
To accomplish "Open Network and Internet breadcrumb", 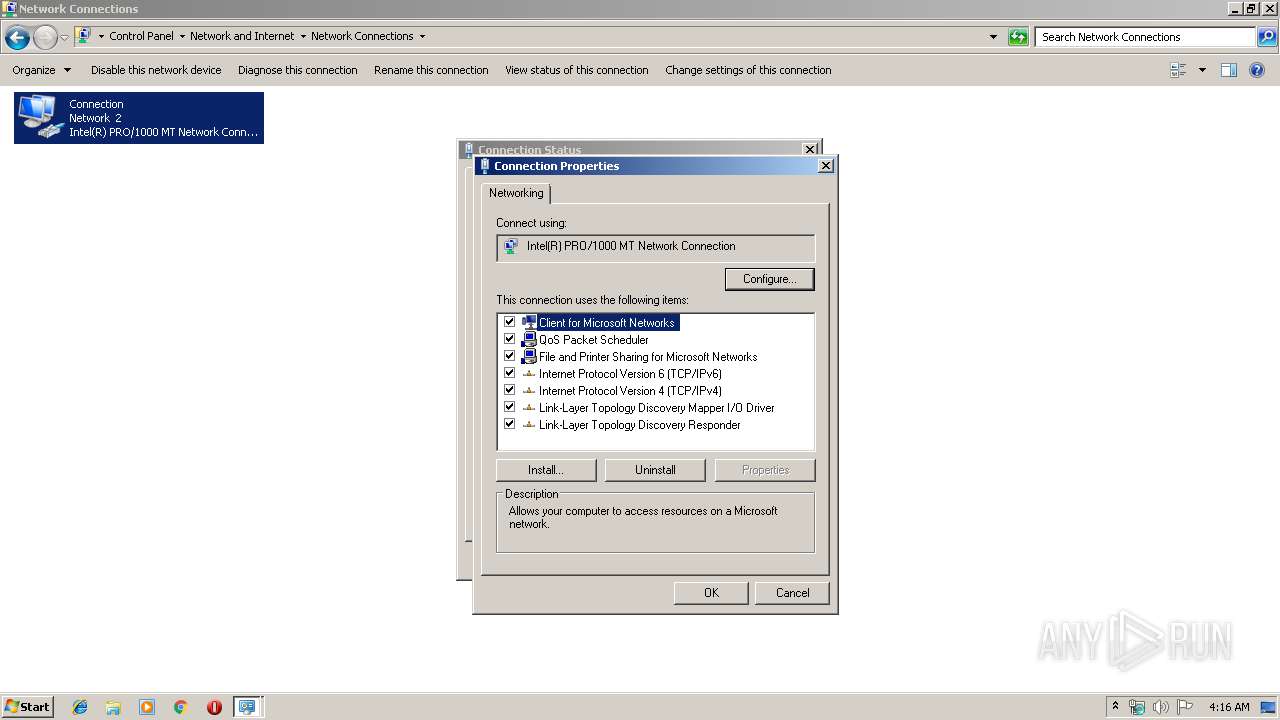I will pos(242,36).
